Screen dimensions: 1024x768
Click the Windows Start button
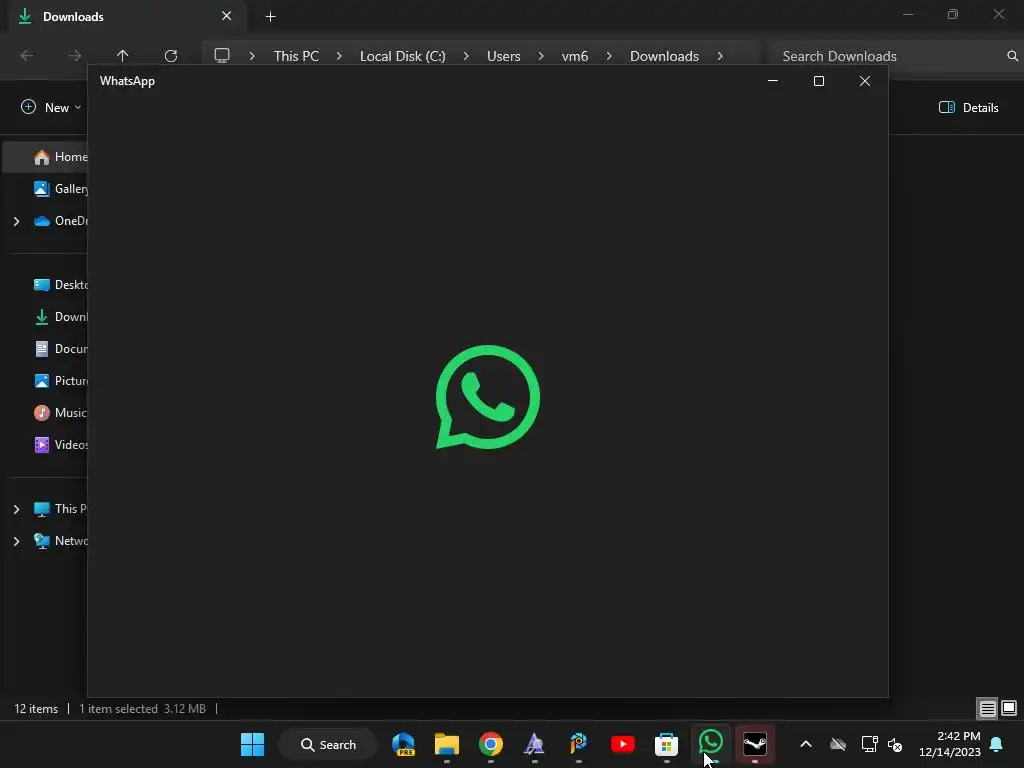[252, 744]
